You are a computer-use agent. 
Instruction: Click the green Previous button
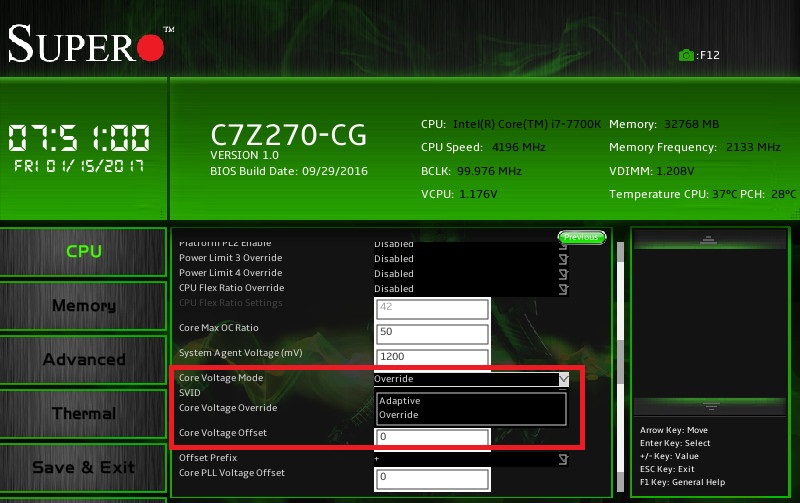(582, 237)
